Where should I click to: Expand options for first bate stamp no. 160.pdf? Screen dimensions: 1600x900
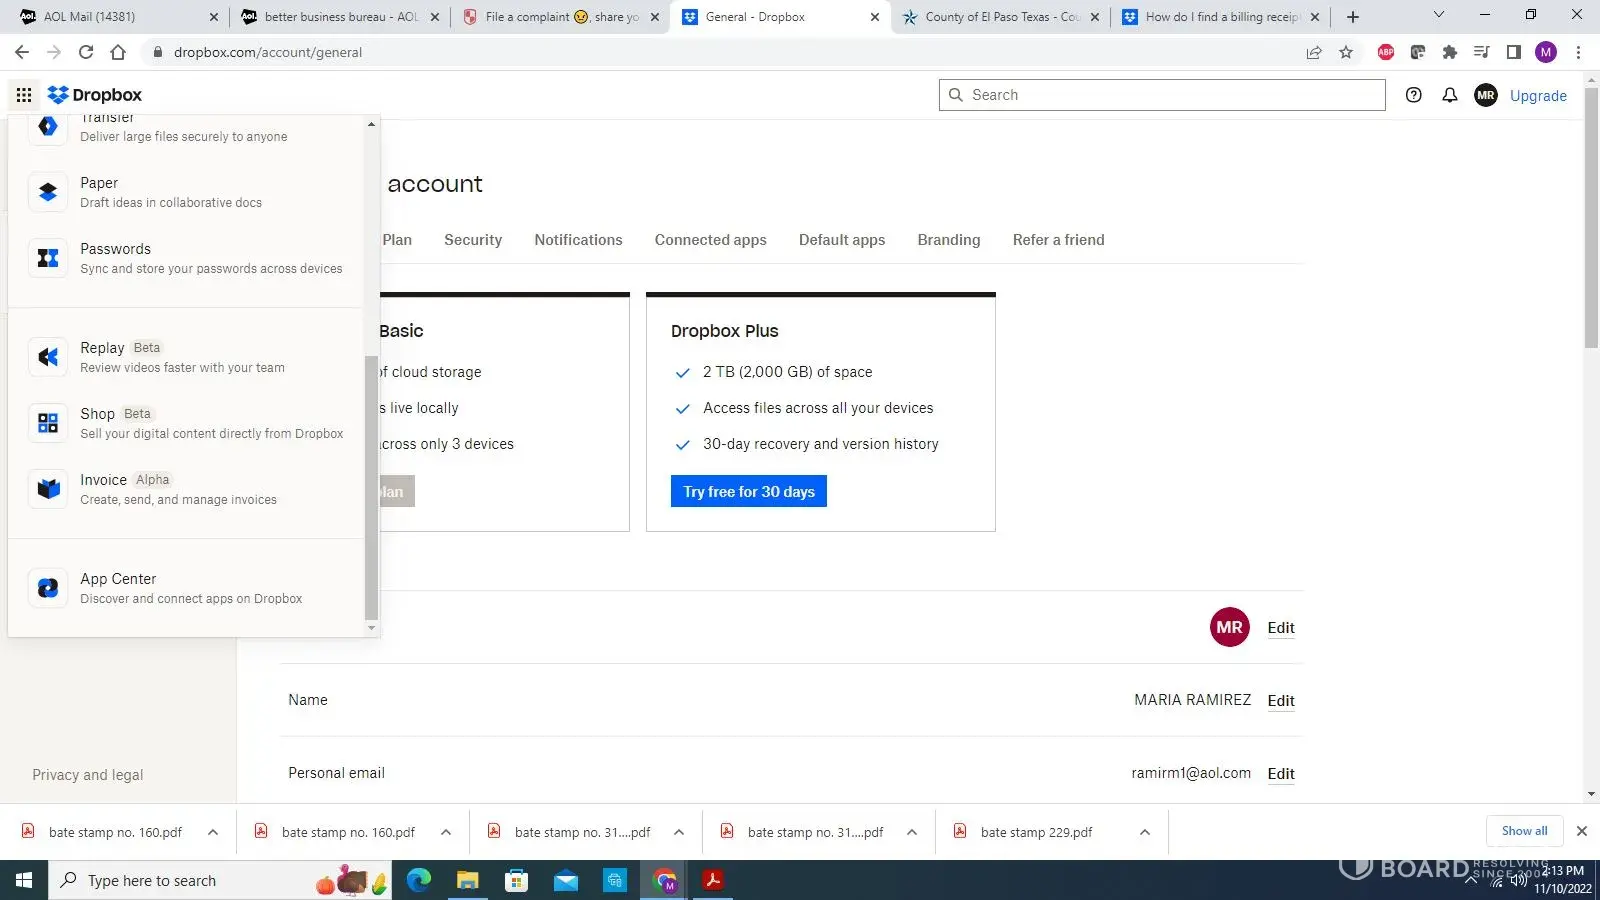pyautogui.click(x=213, y=832)
